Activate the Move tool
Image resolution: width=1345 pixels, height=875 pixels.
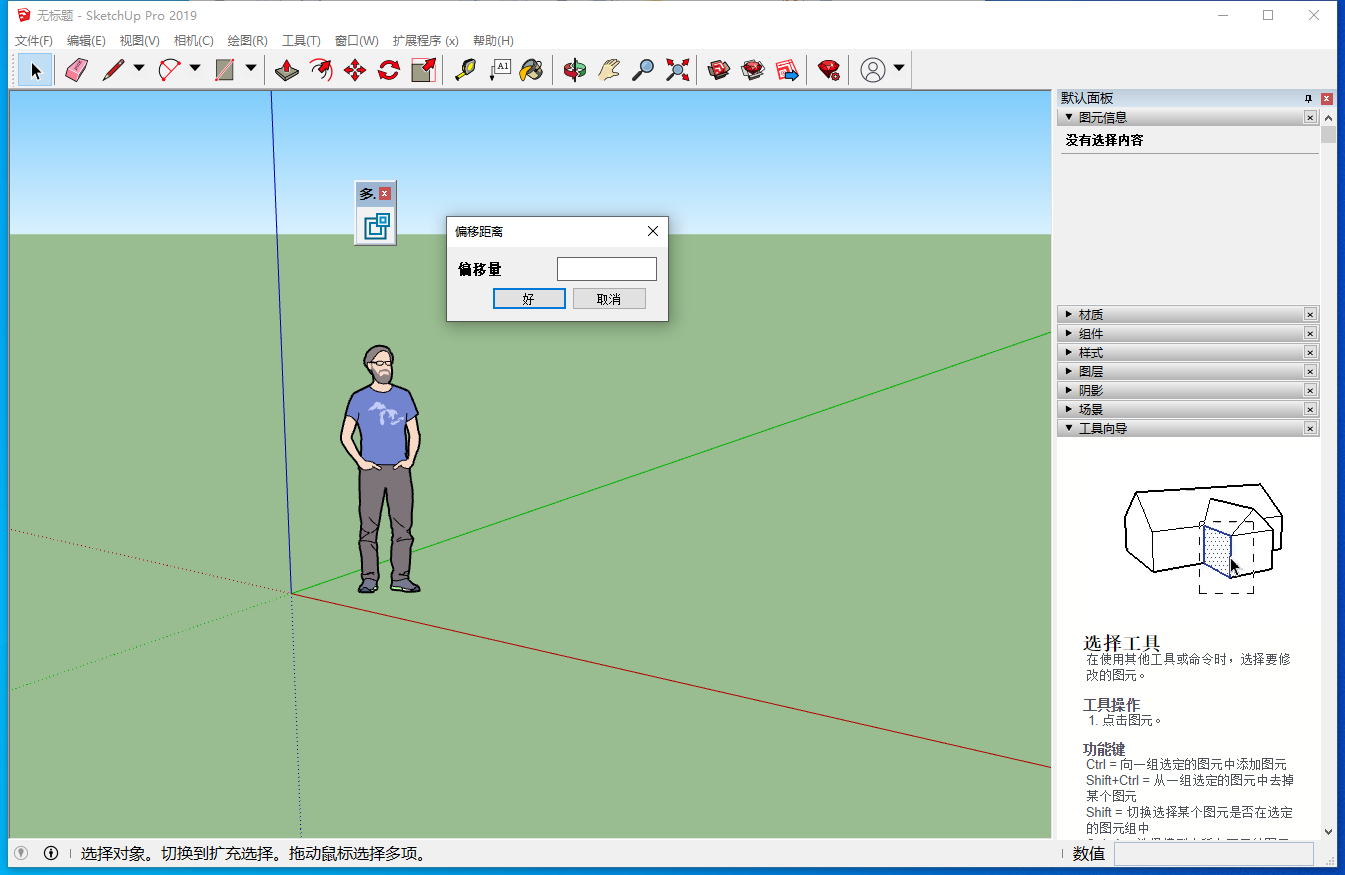tap(355, 70)
